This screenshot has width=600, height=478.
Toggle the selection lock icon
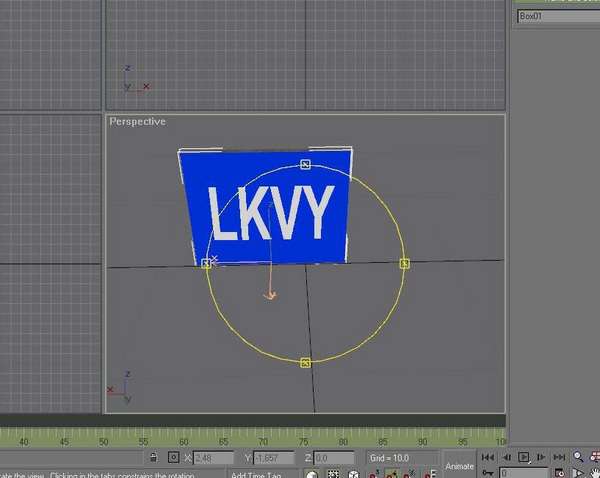pos(152,458)
